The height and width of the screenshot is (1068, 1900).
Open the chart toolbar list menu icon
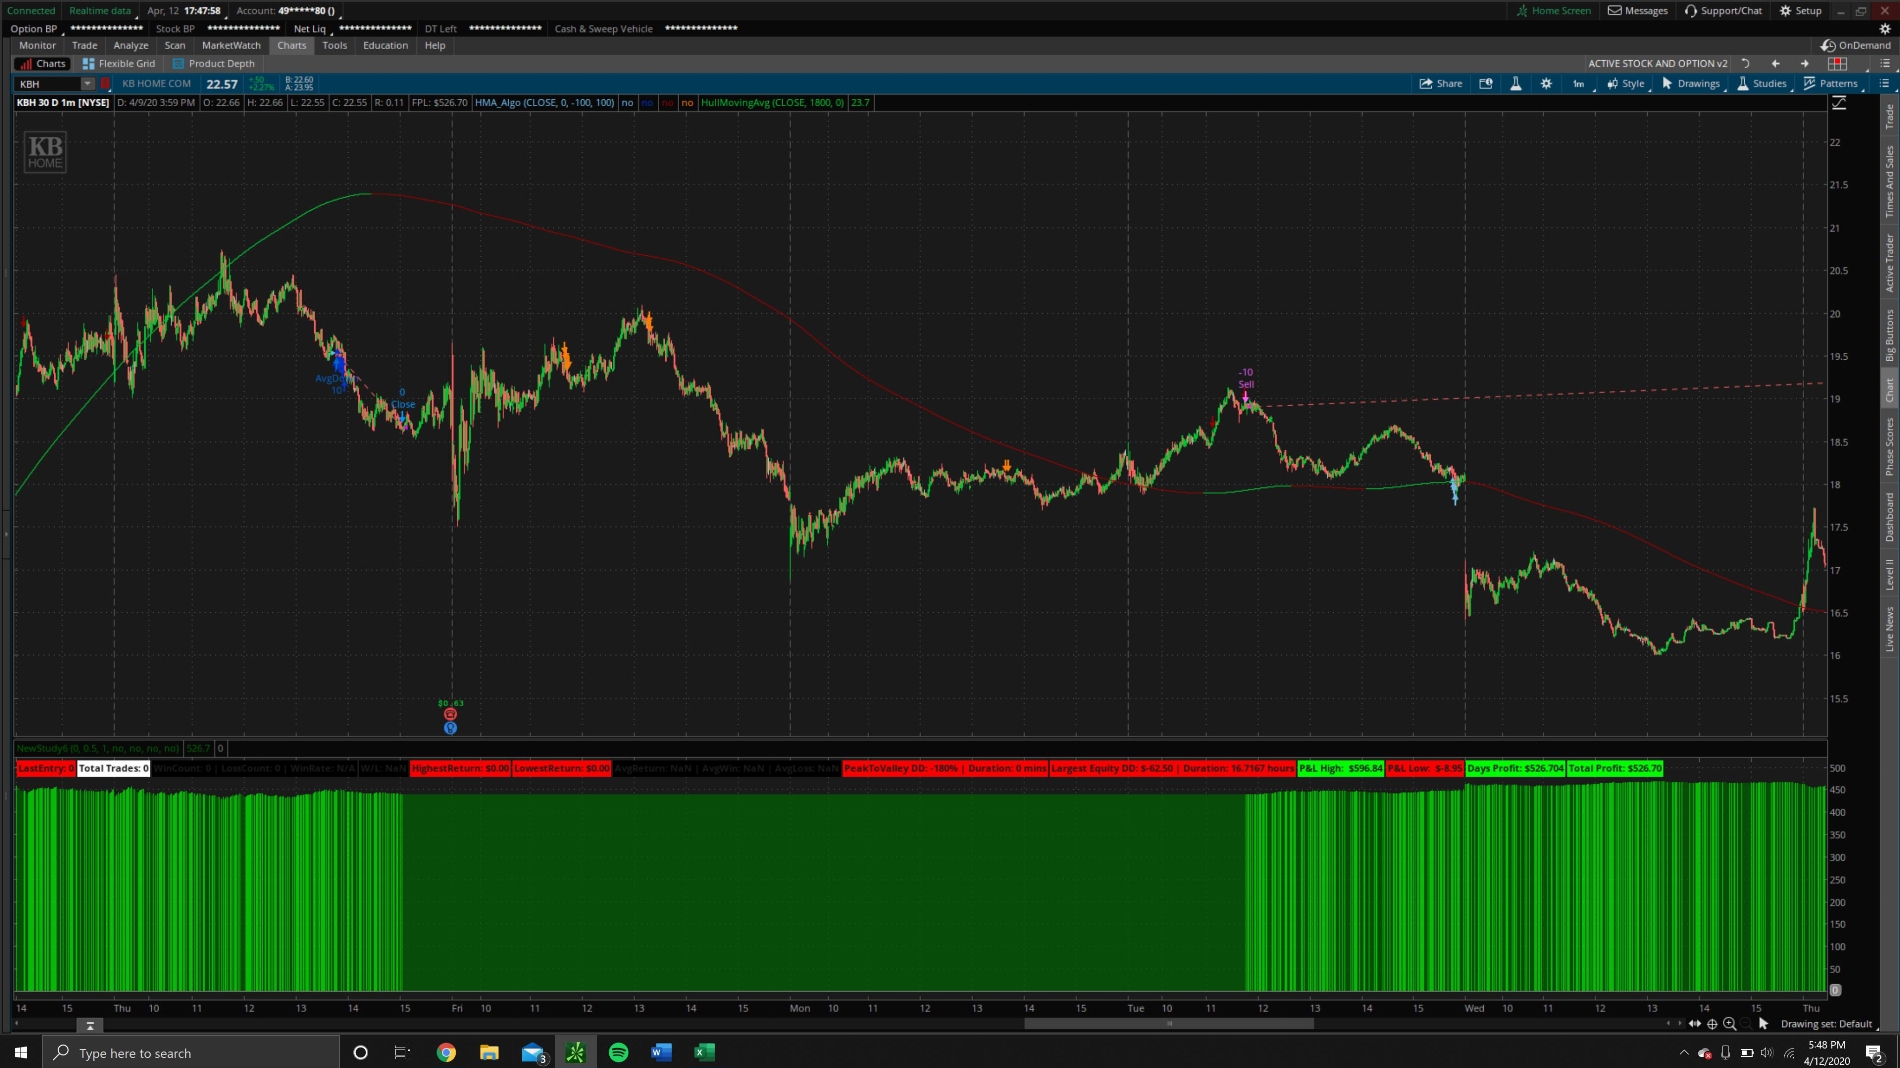[1885, 84]
